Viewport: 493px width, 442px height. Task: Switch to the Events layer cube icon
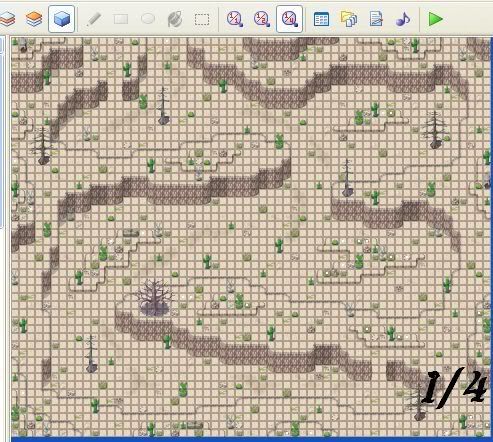[x=61, y=19]
